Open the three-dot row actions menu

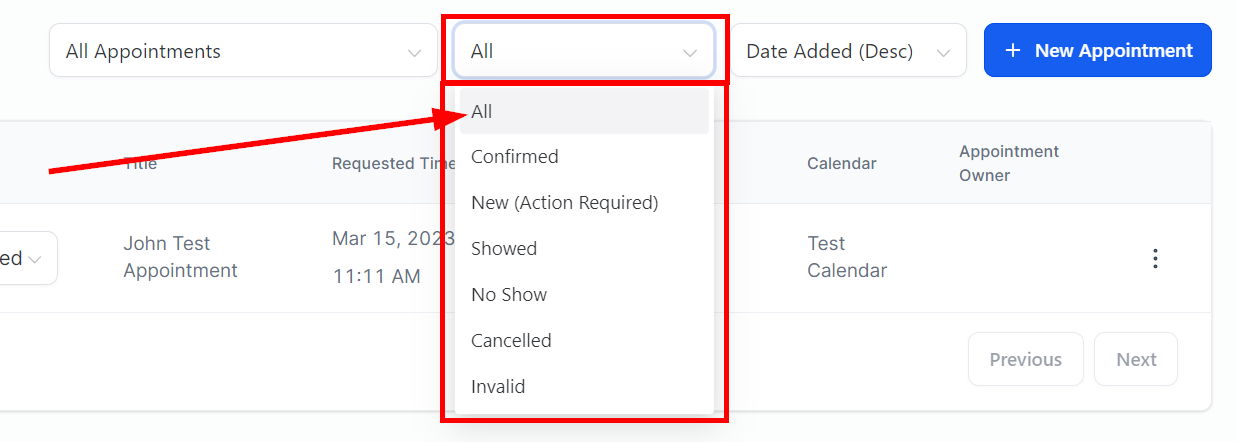pos(1155,259)
